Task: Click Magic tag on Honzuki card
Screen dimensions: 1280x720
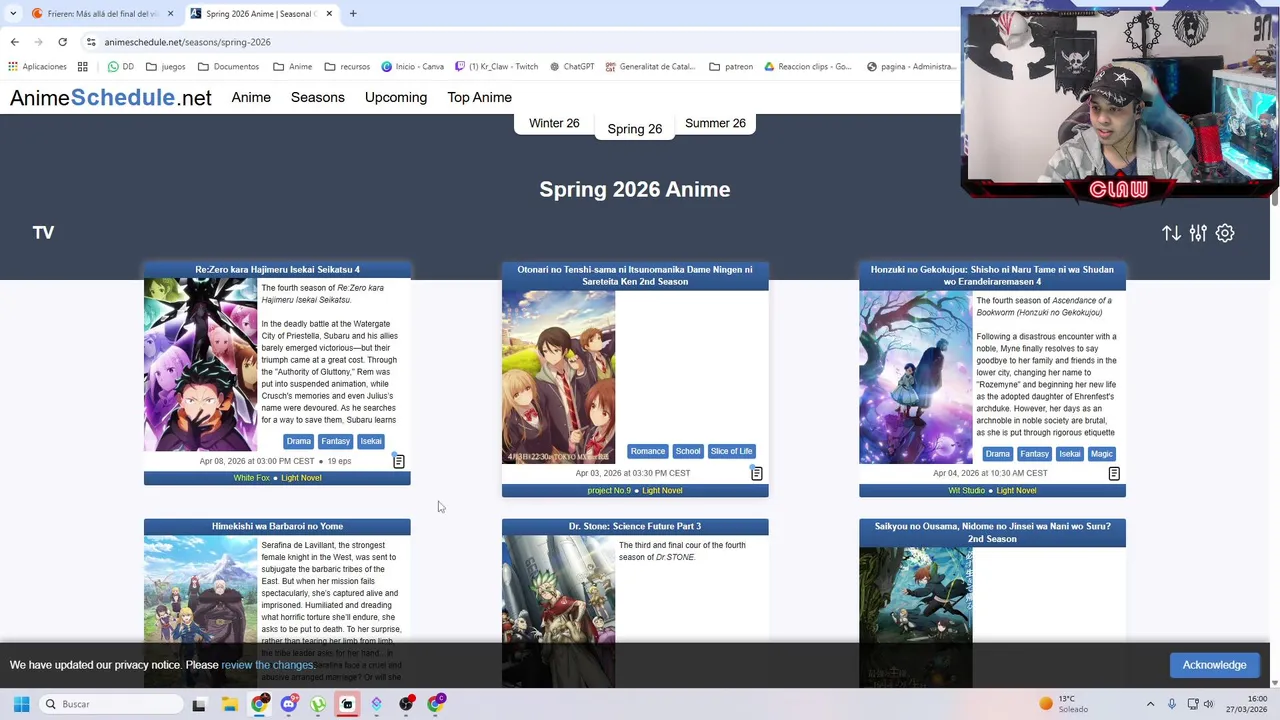Action: (x=1101, y=454)
